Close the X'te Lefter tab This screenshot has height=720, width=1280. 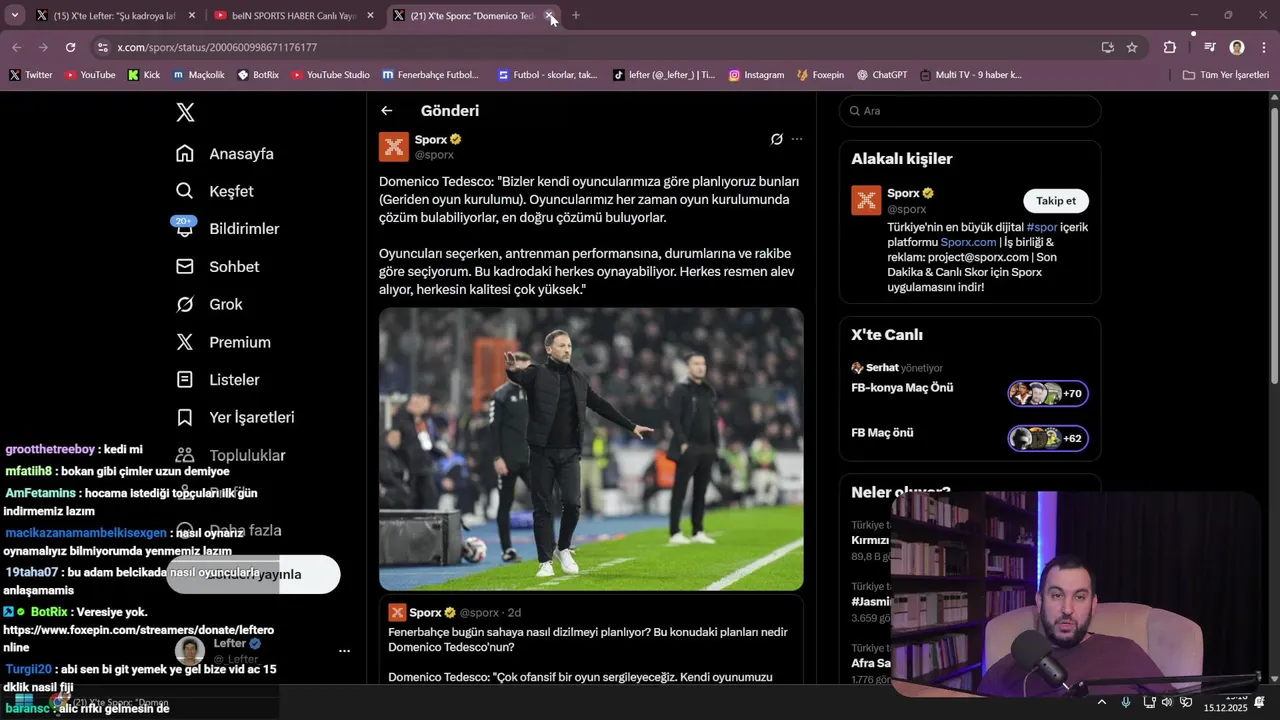[191, 16]
